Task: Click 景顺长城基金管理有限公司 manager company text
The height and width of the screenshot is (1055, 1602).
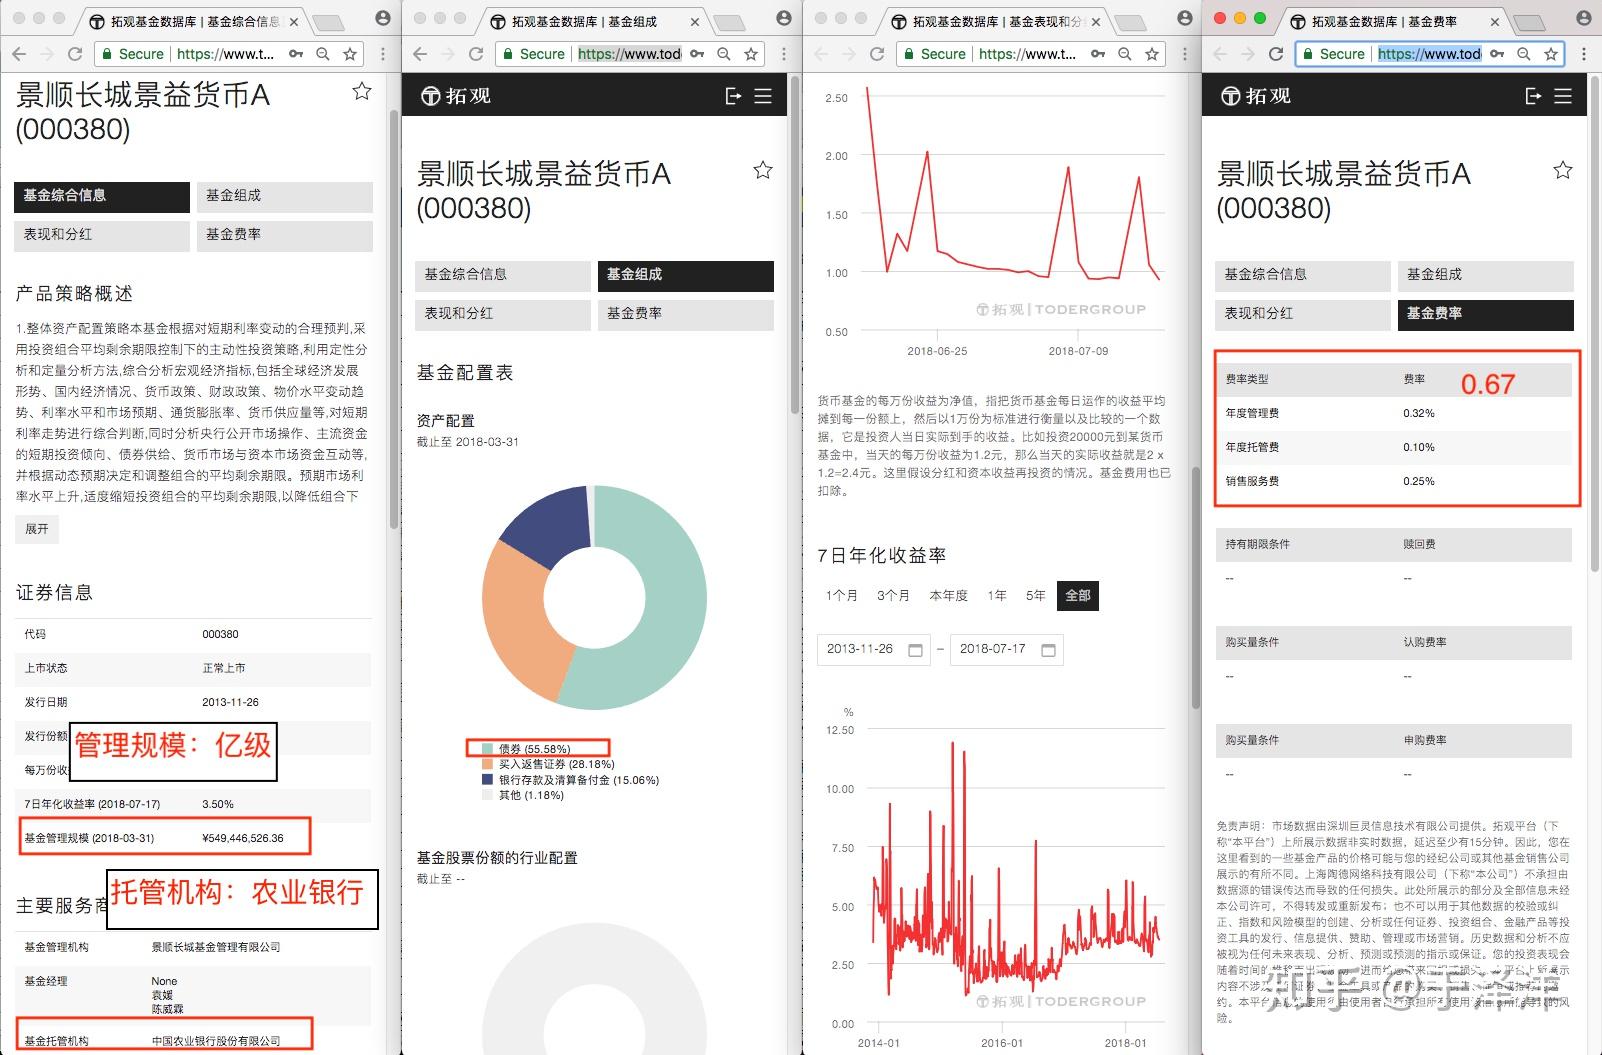Action: point(216,947)
